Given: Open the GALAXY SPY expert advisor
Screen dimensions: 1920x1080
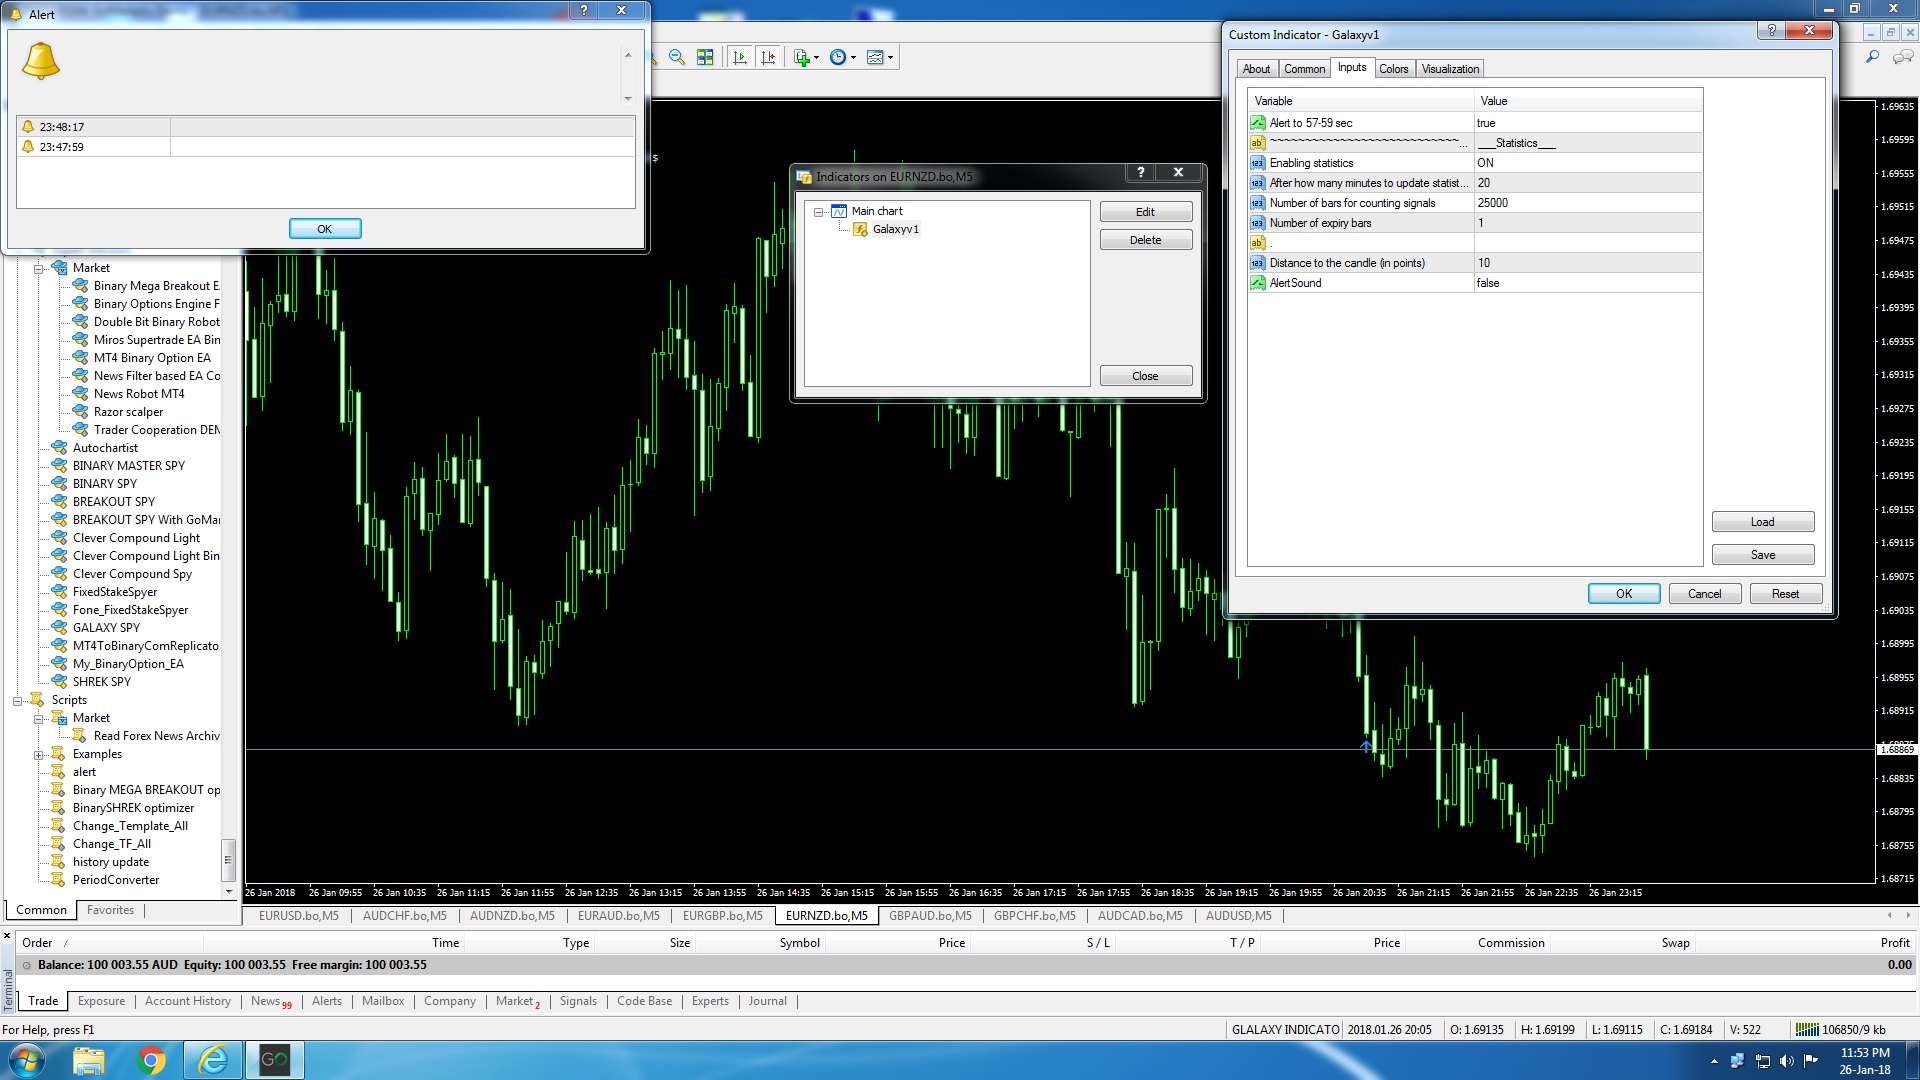Looking at the screenshot, I should [x=106, y=628].
